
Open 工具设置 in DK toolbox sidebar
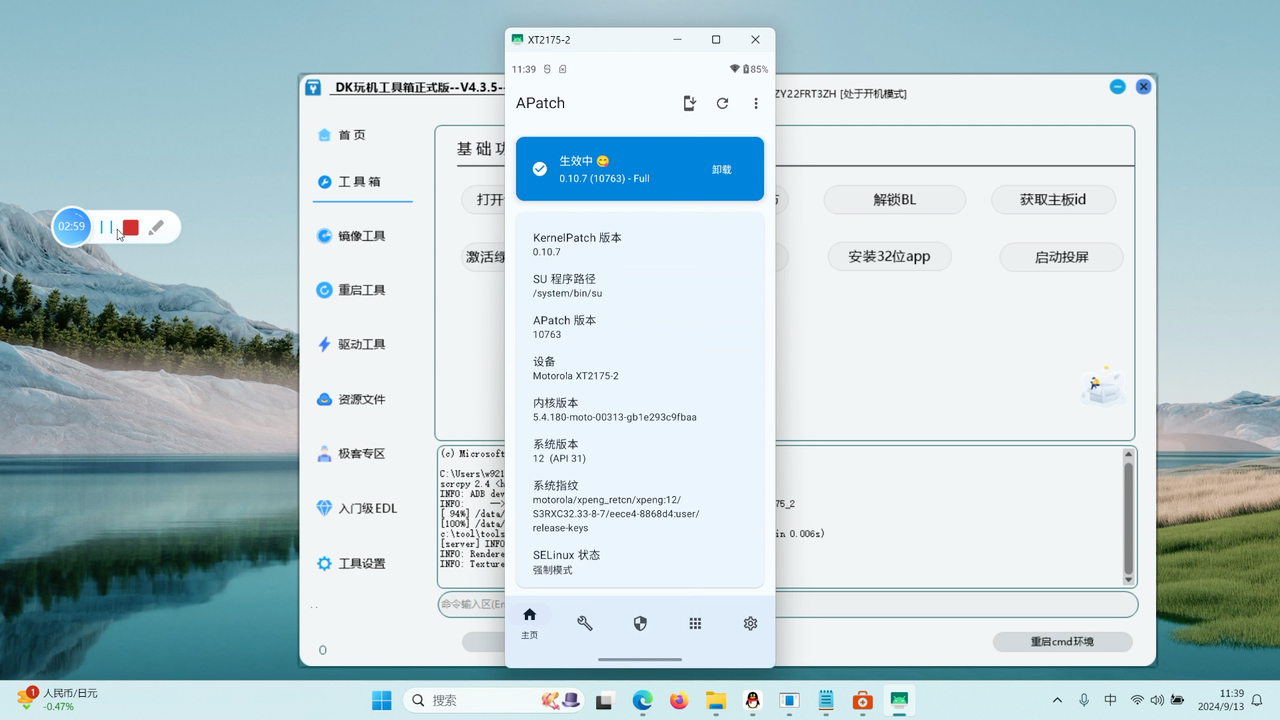[x=351, y=563]
